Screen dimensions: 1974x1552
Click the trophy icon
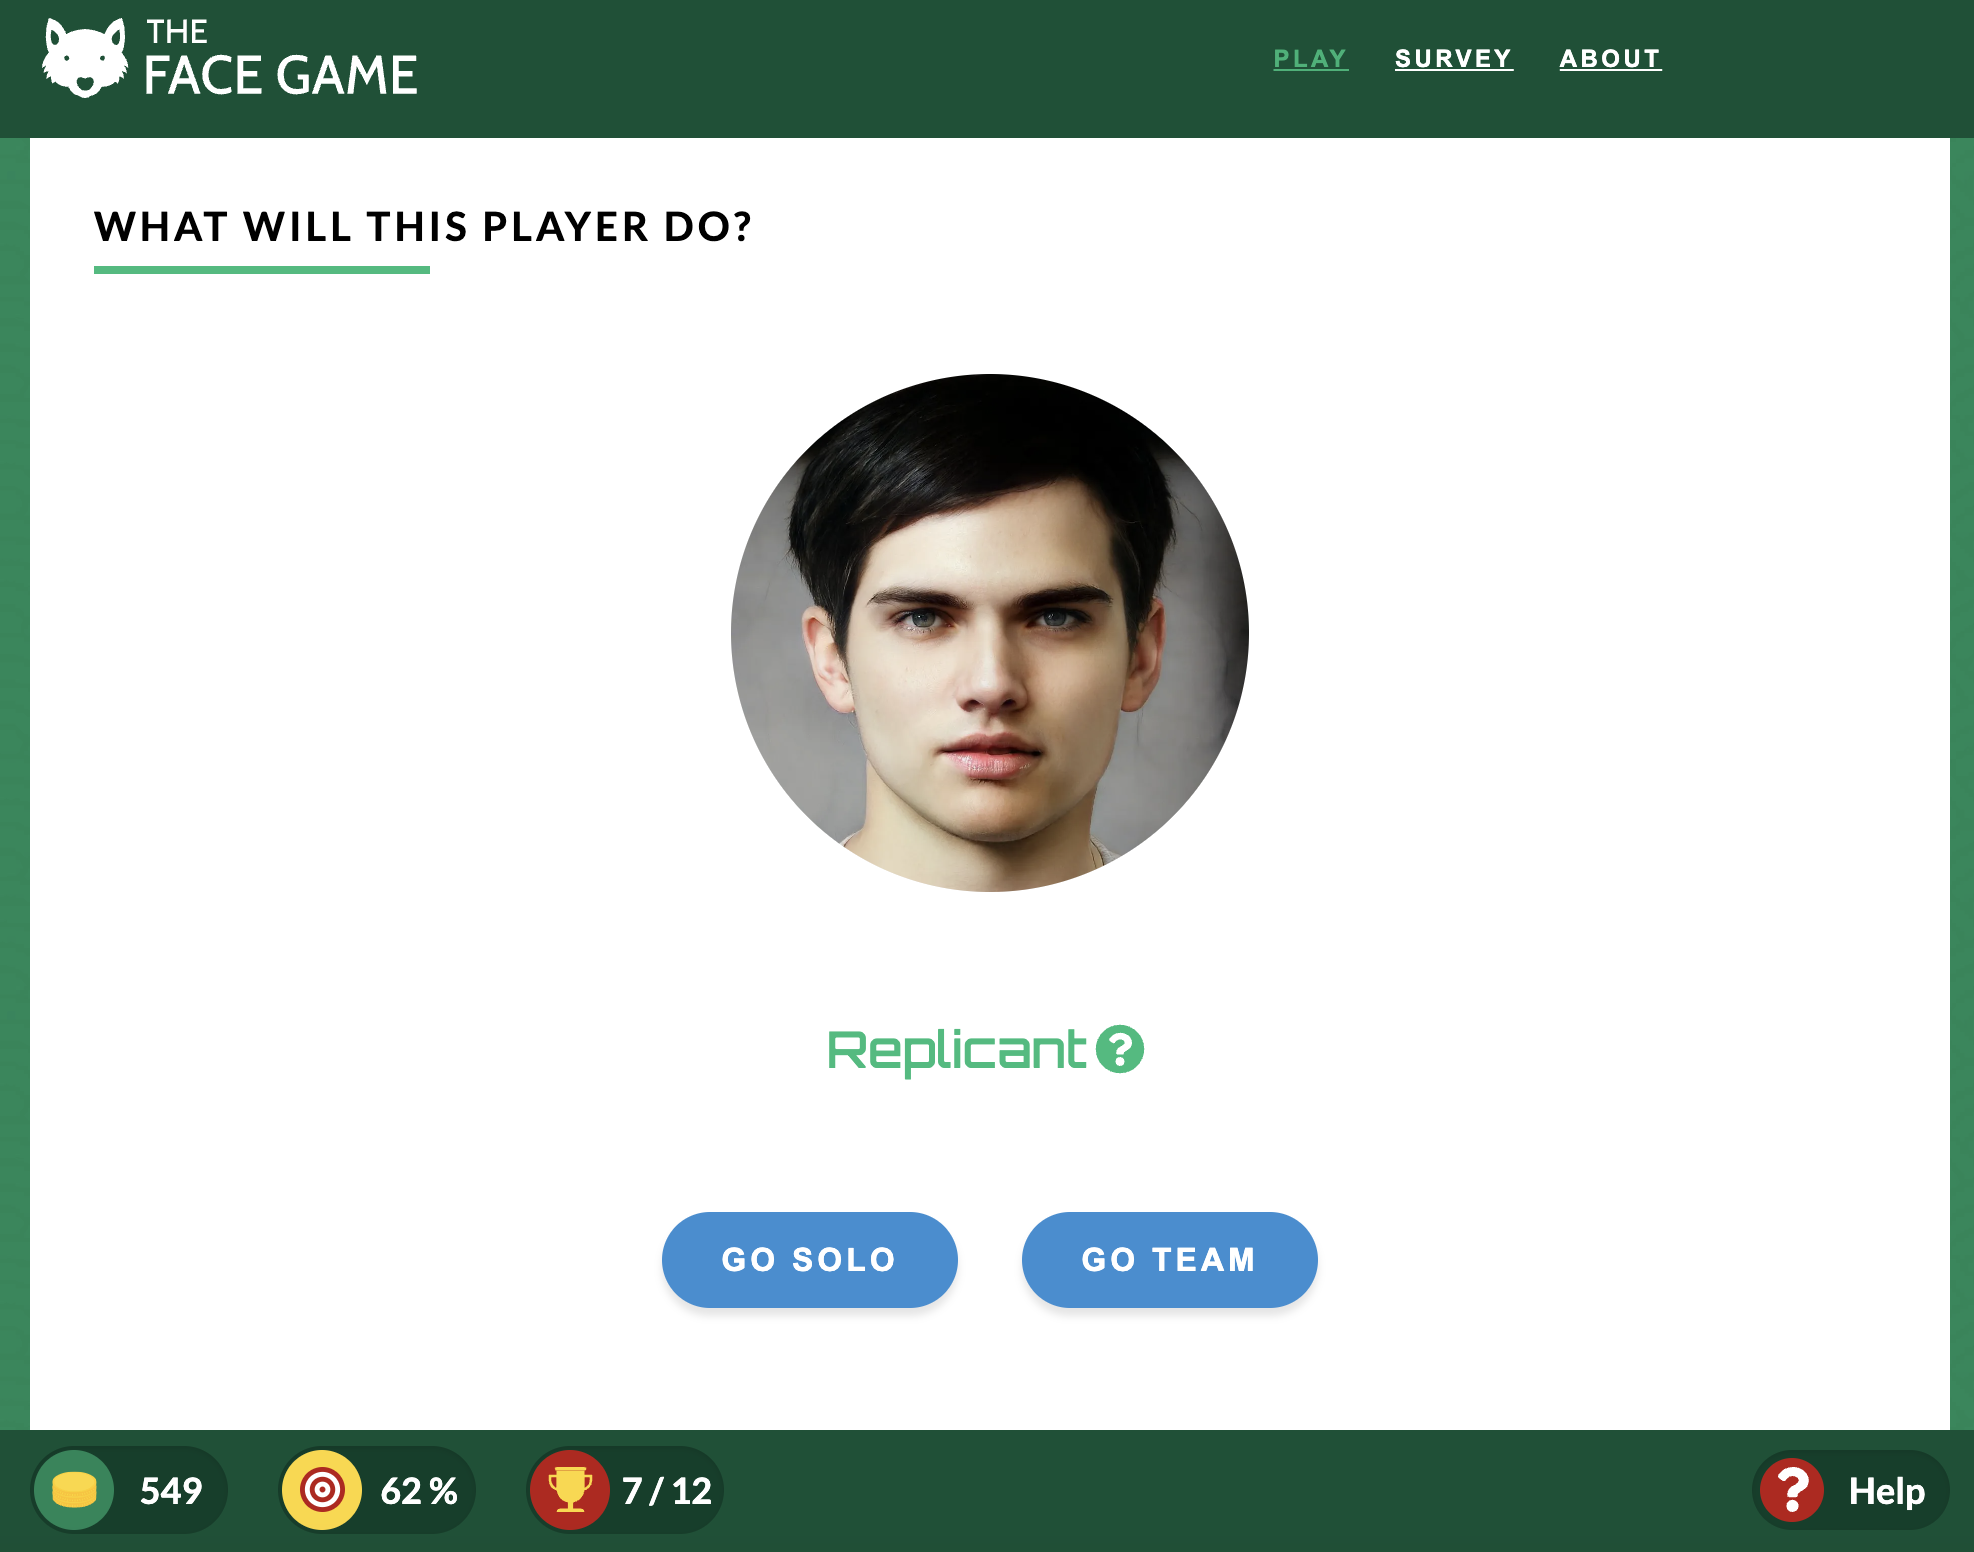point(570,1490)
